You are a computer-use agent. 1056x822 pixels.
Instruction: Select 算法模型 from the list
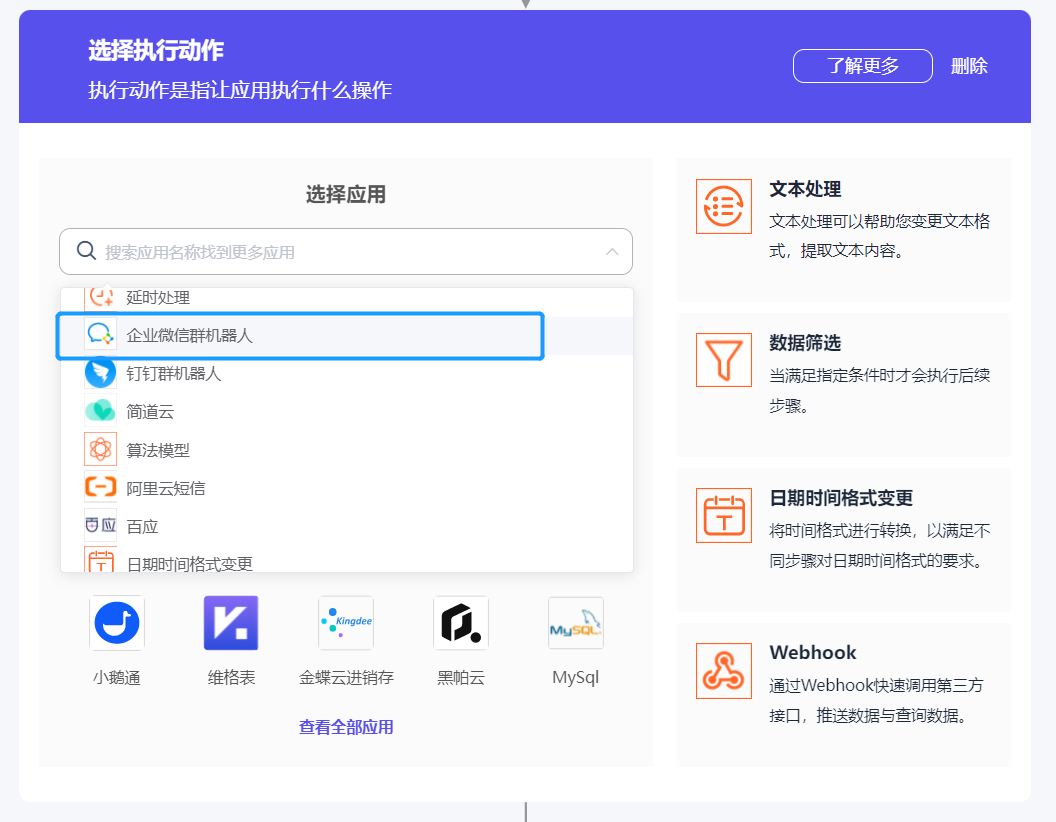pos(347,450)
